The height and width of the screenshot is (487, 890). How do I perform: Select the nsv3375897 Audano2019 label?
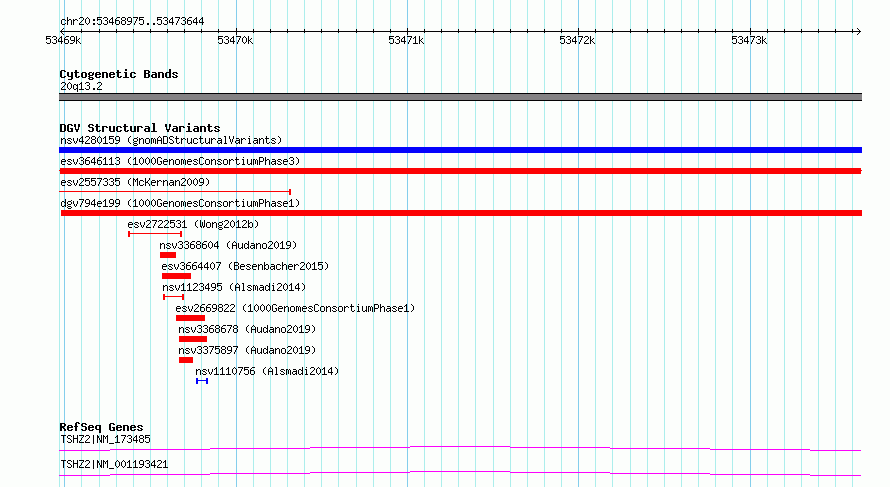[247, 350]
